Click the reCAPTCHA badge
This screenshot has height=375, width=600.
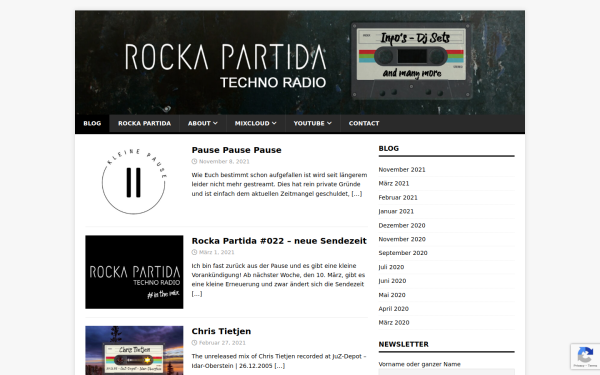pyautogui.click(x=585, y=357)
